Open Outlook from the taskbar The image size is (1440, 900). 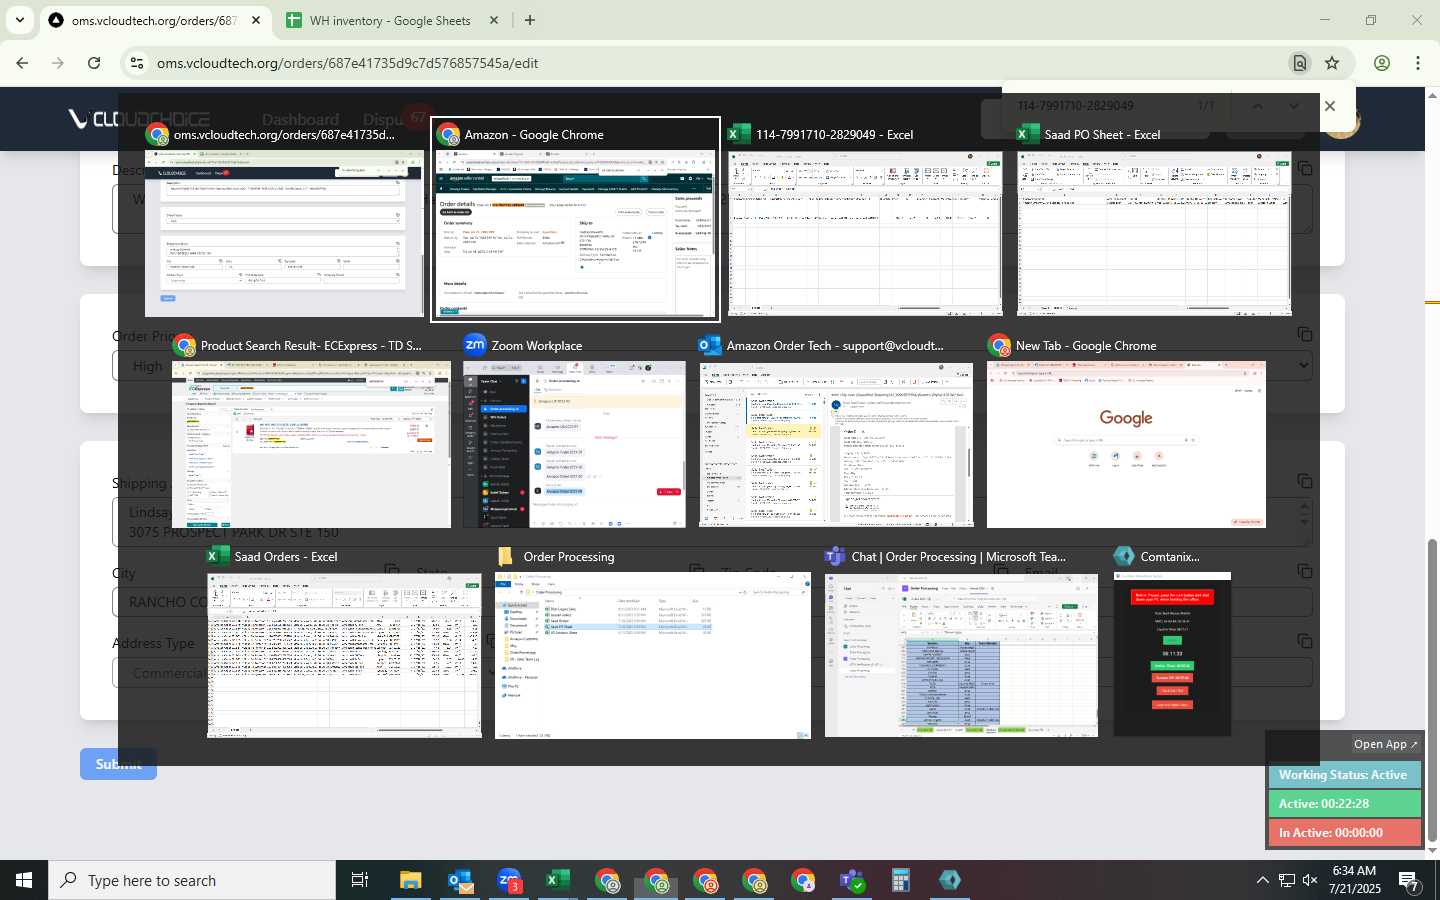coord(460,880)
